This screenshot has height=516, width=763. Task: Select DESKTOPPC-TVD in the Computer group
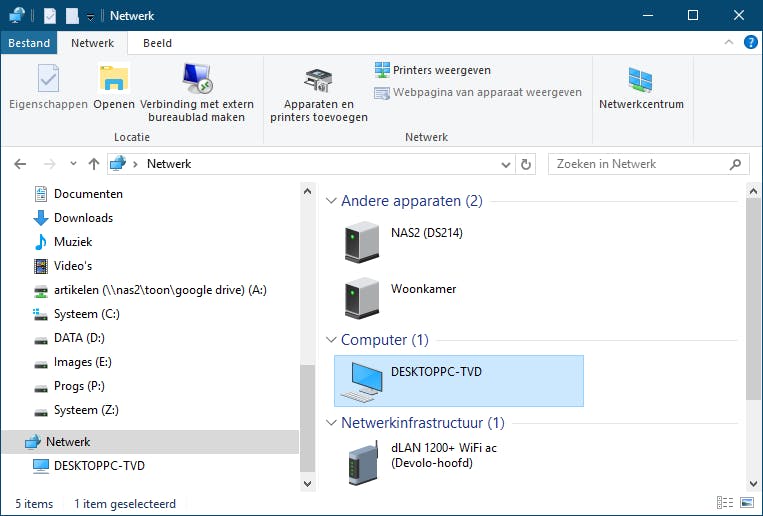(x=459, y=381)
